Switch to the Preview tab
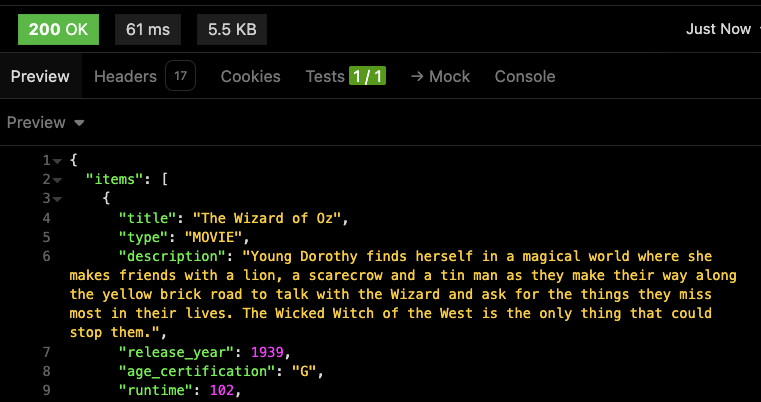761x402 pixels. click(x=40, y=76)
